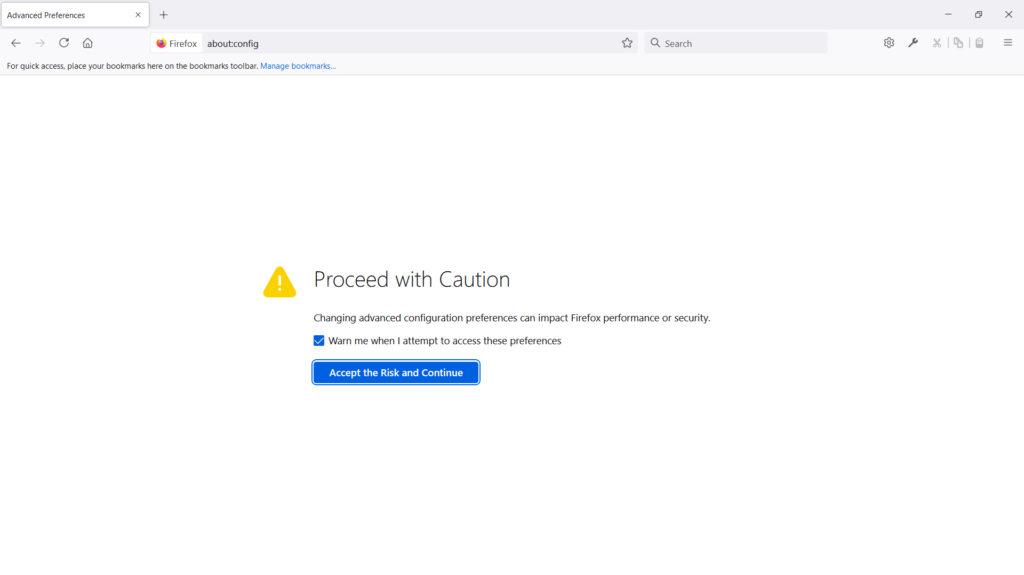Click the copy icon in toolbar
This screenshot has height=575, width=1024.
958,43
